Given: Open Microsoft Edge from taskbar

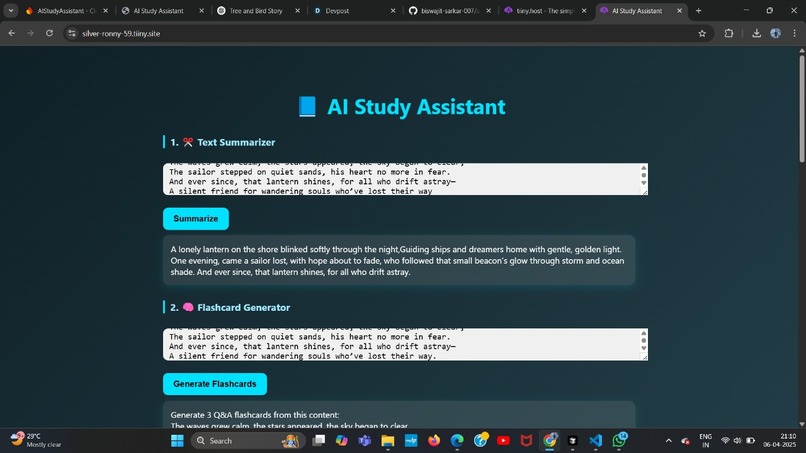Looking at the screenshot, I should click(457, 441).
